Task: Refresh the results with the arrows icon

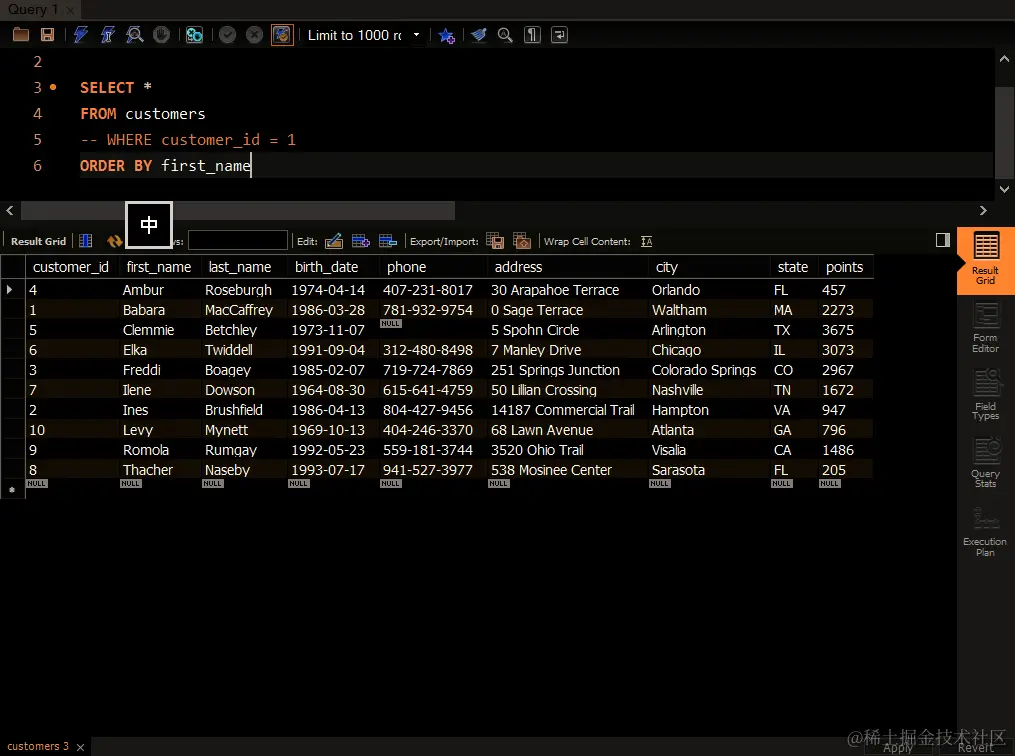Action: 115,241
